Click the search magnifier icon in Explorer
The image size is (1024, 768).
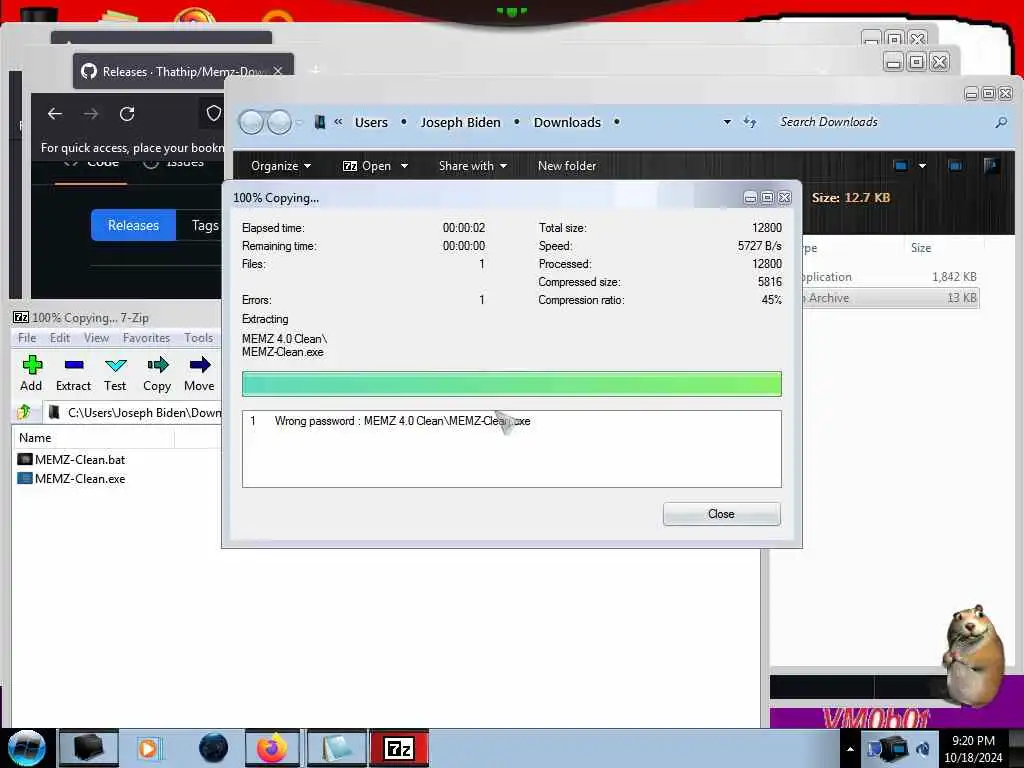click(1001, 122)
